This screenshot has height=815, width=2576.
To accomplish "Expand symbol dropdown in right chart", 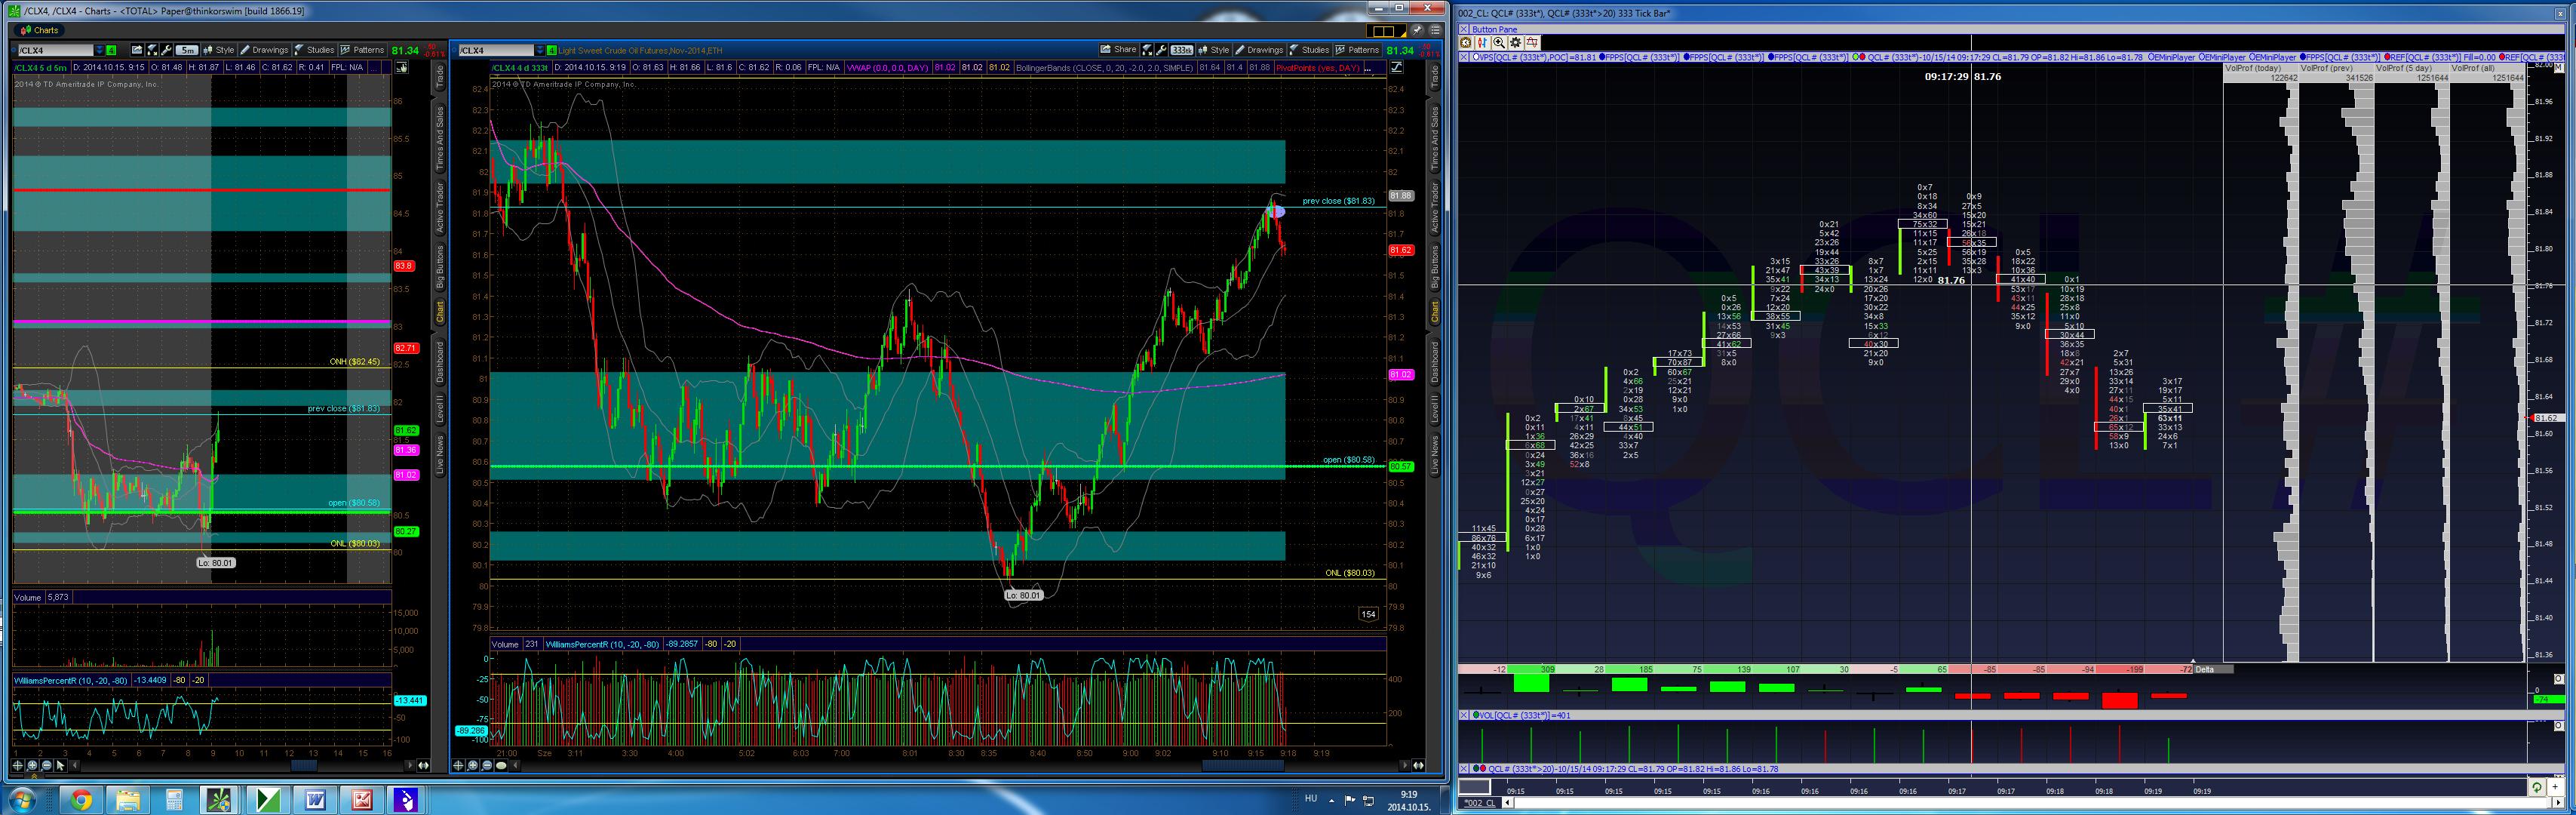I will click(539, 50).
